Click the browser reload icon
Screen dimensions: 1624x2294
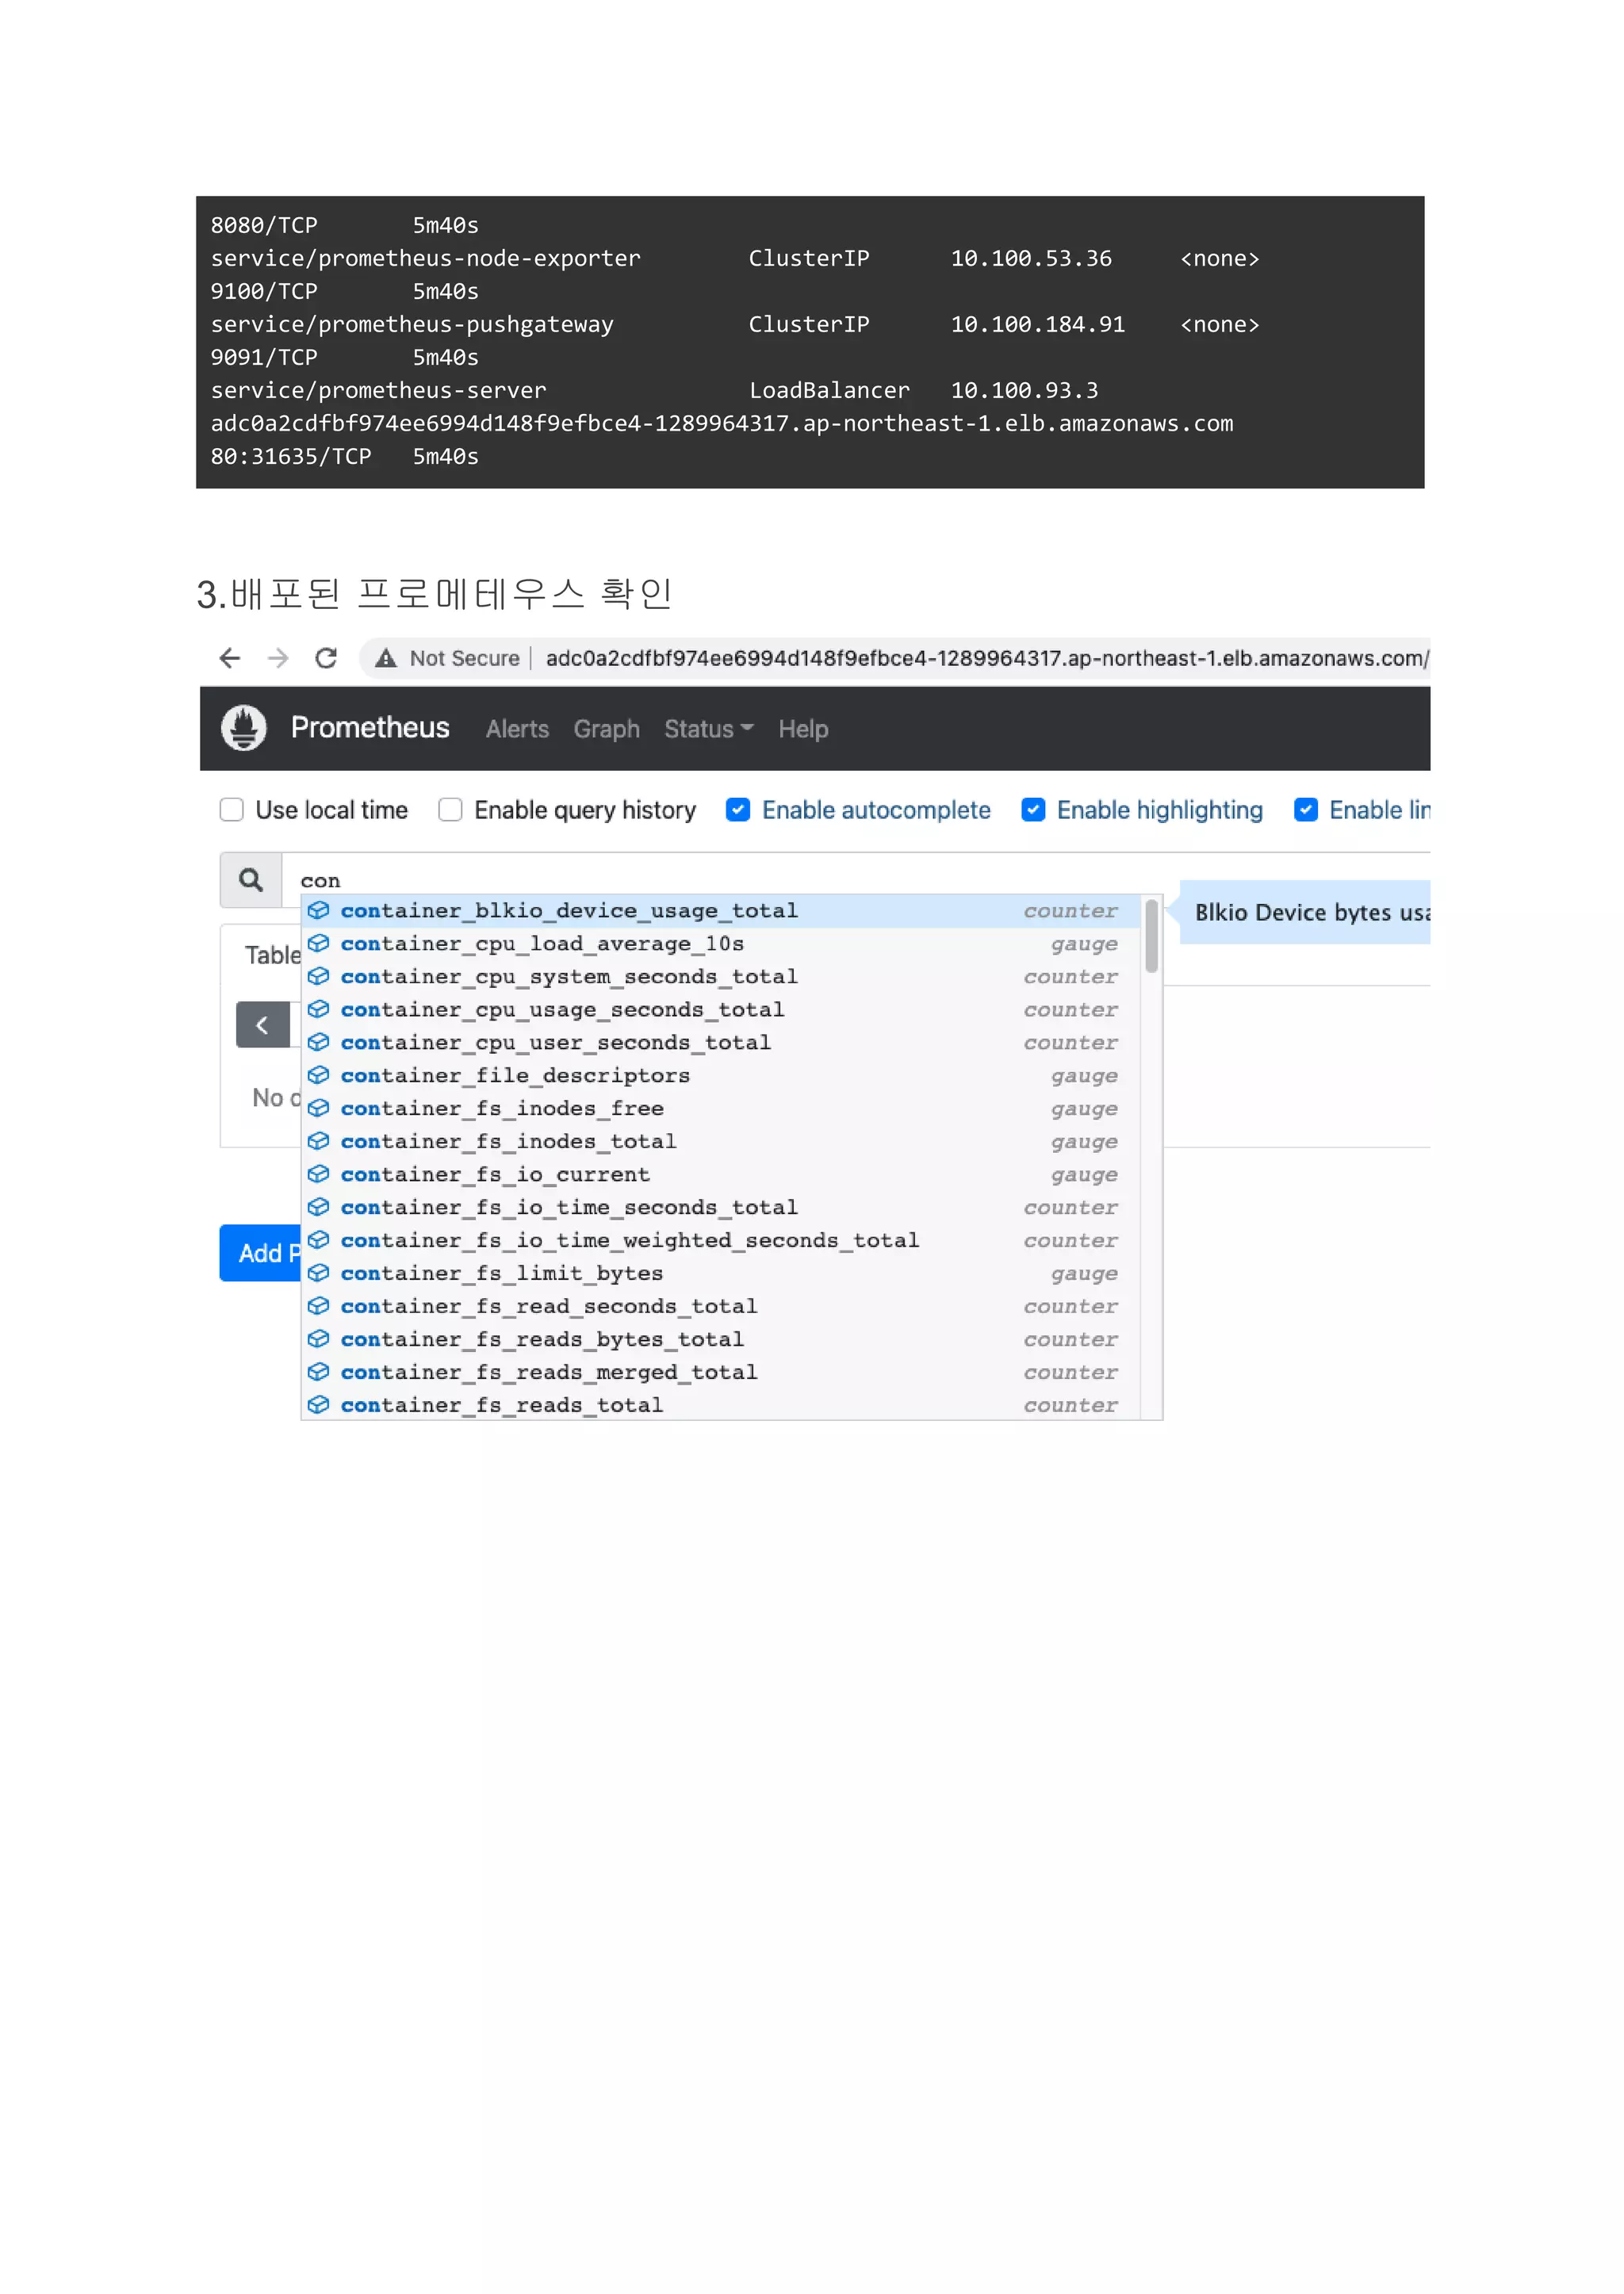[326, 658]
